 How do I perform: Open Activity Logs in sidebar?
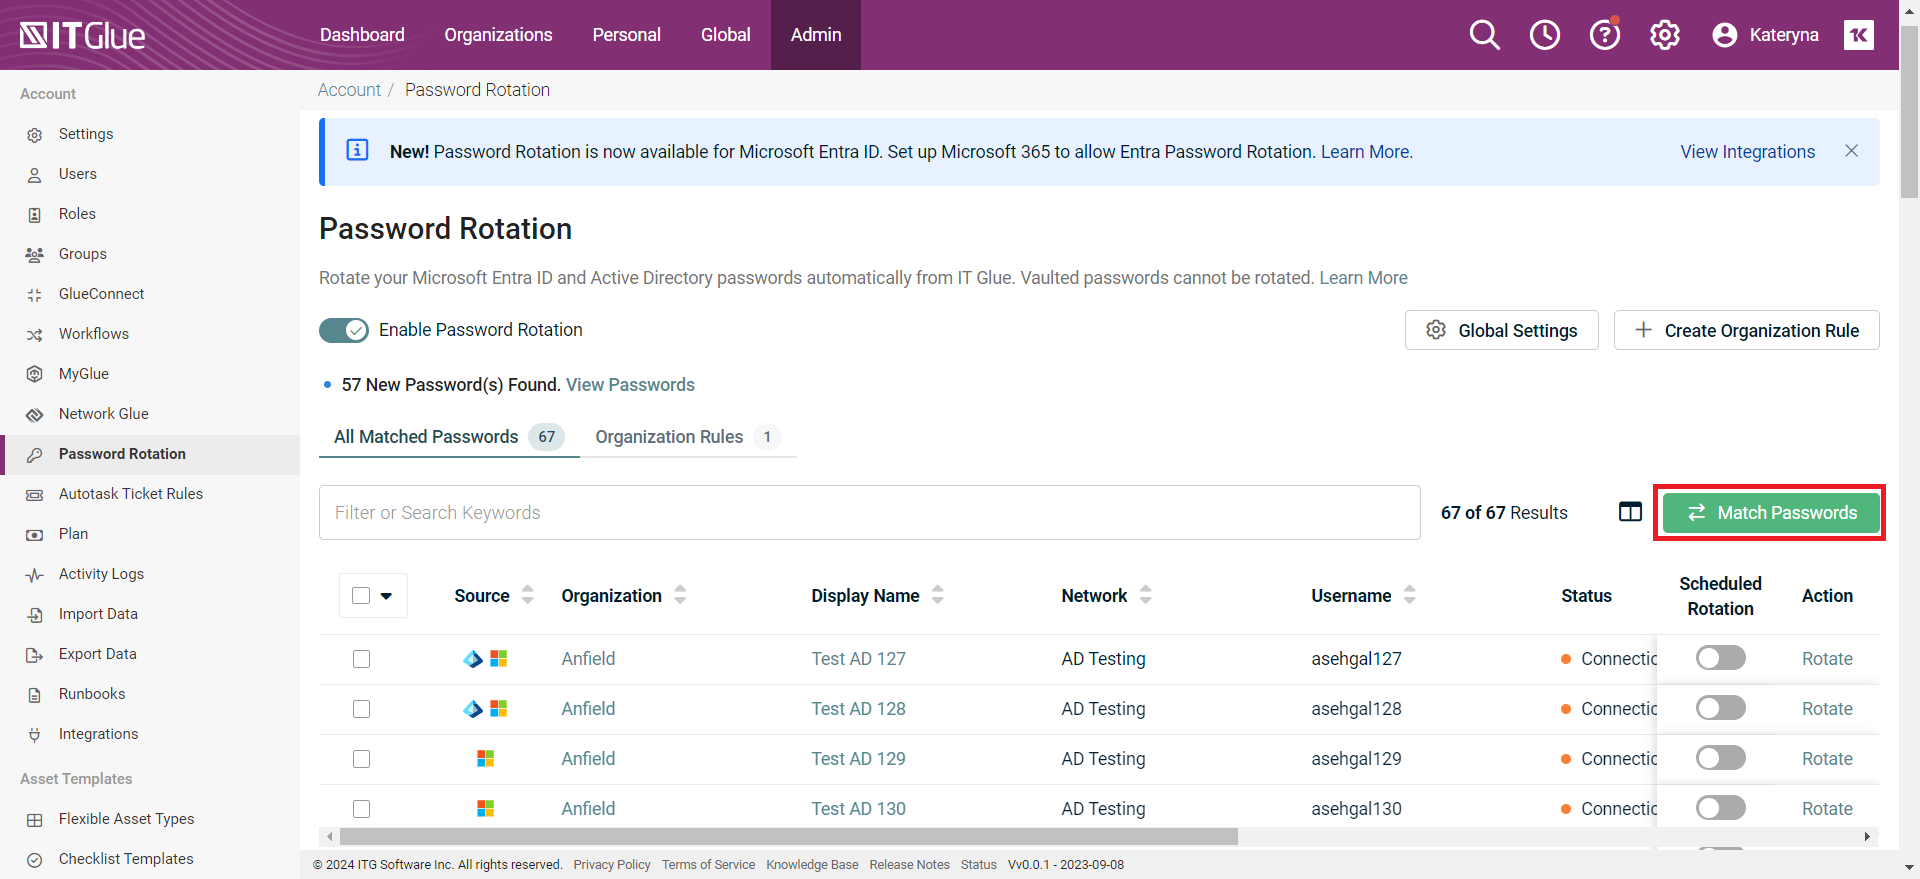pos(101,574)
